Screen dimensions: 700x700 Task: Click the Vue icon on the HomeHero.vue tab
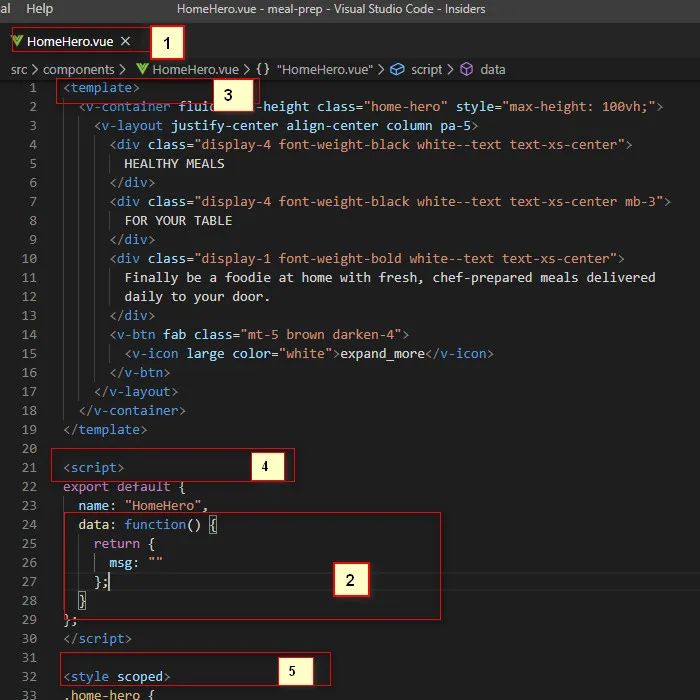pos(17,41)
